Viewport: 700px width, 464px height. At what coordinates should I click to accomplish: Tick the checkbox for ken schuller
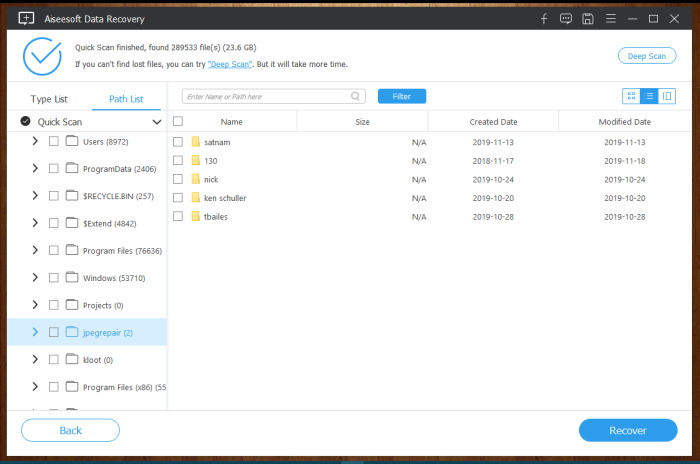coord(178,198)
